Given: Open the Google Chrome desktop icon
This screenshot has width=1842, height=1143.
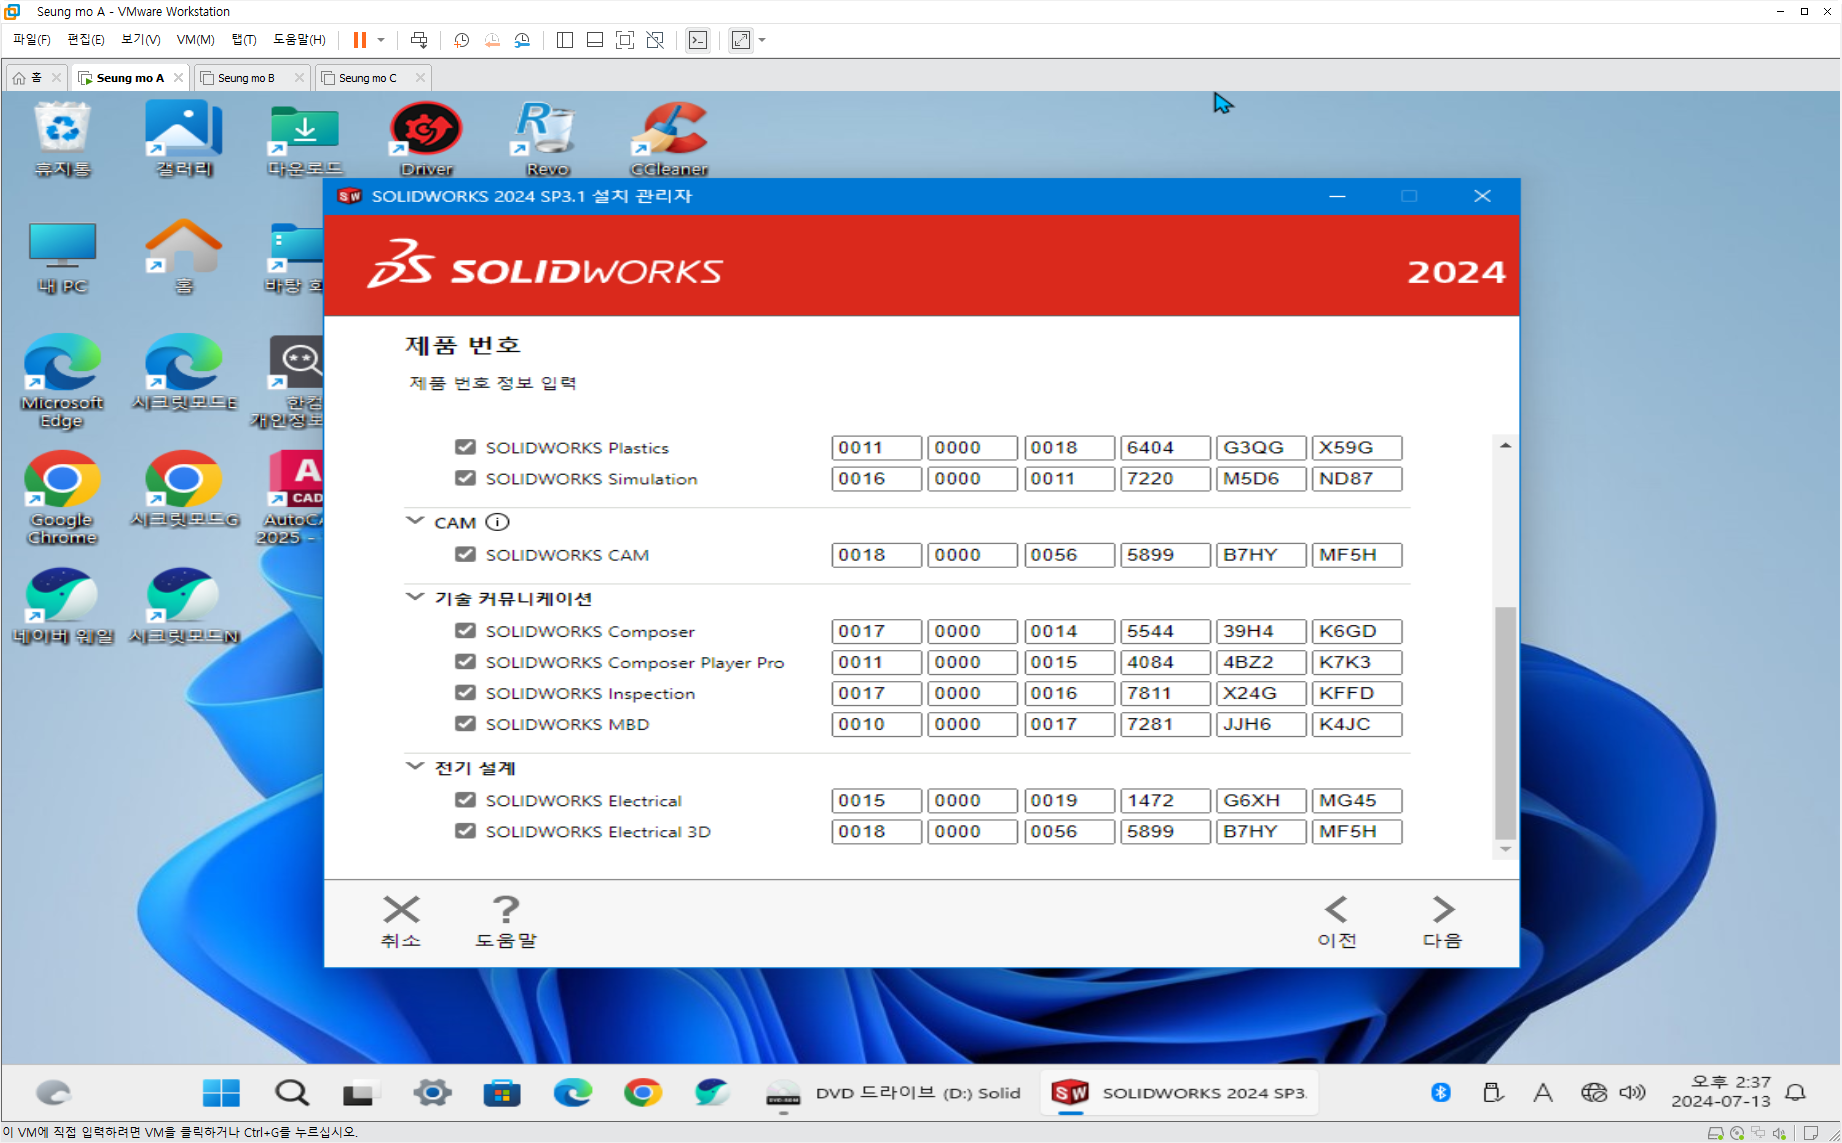Looking at the screenshot, I should tap(62, 498).
